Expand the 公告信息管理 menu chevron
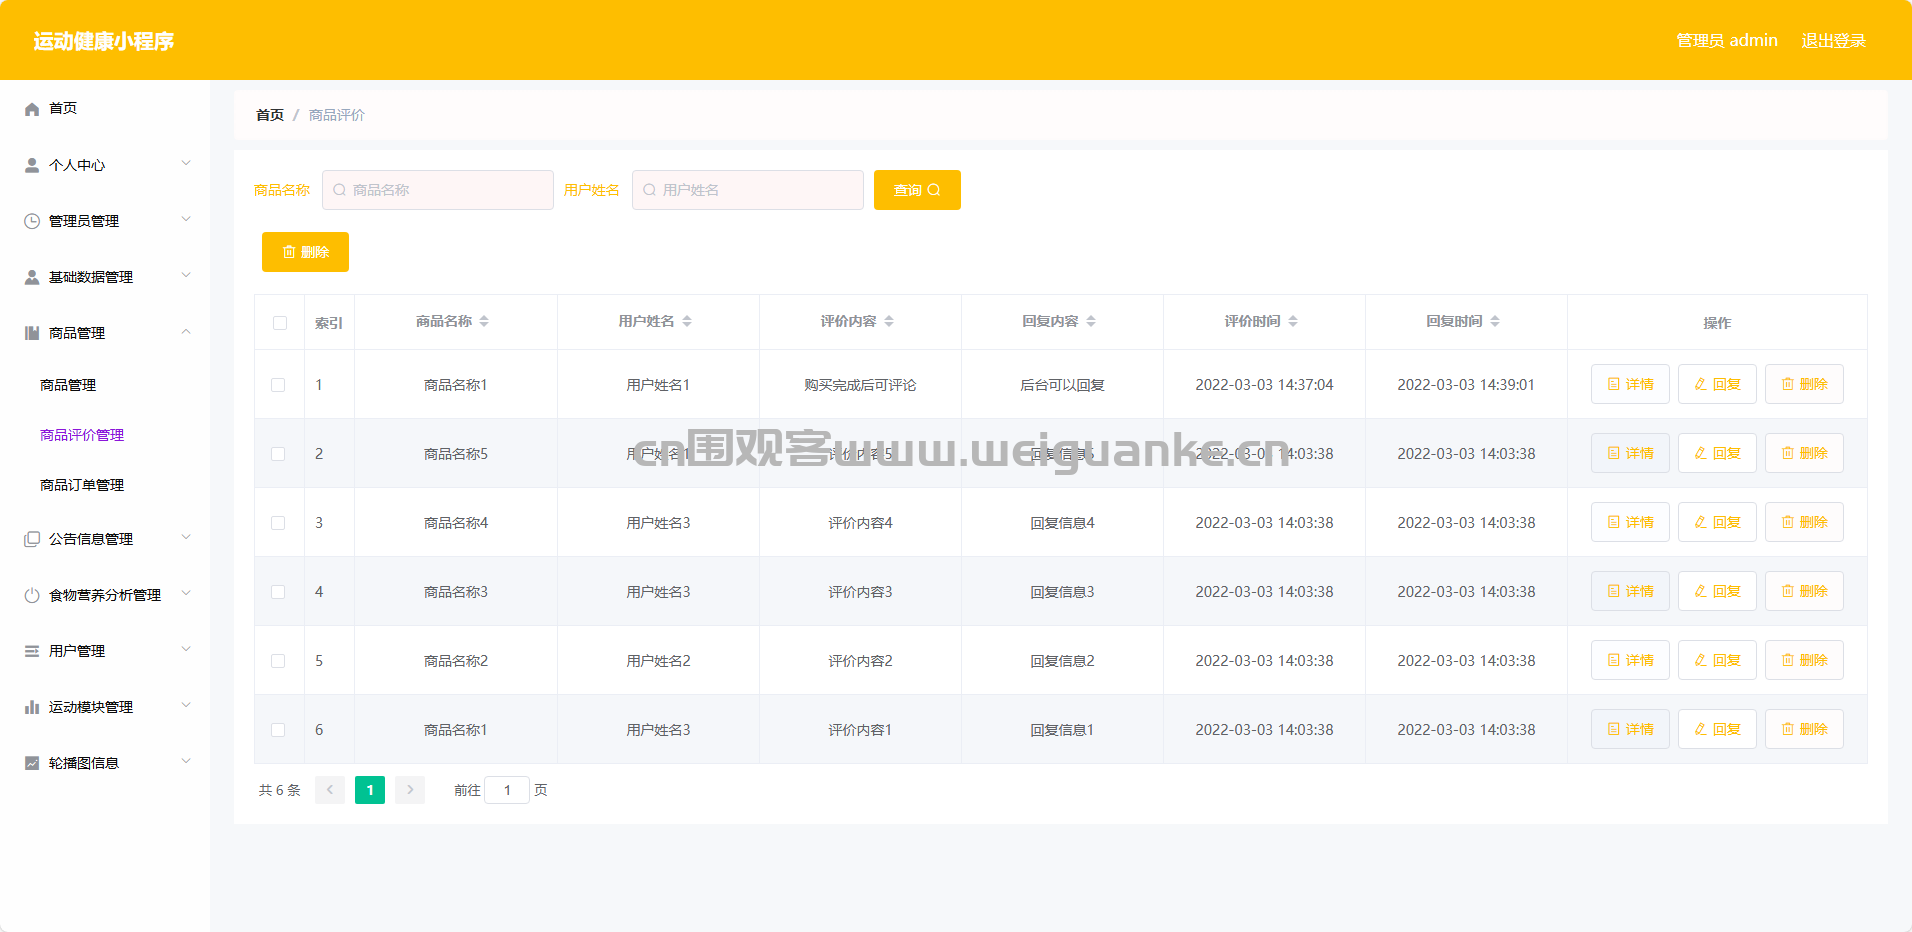Viewport: 1912px width, 932px height. pyautogui.click(x=186, y=537)
